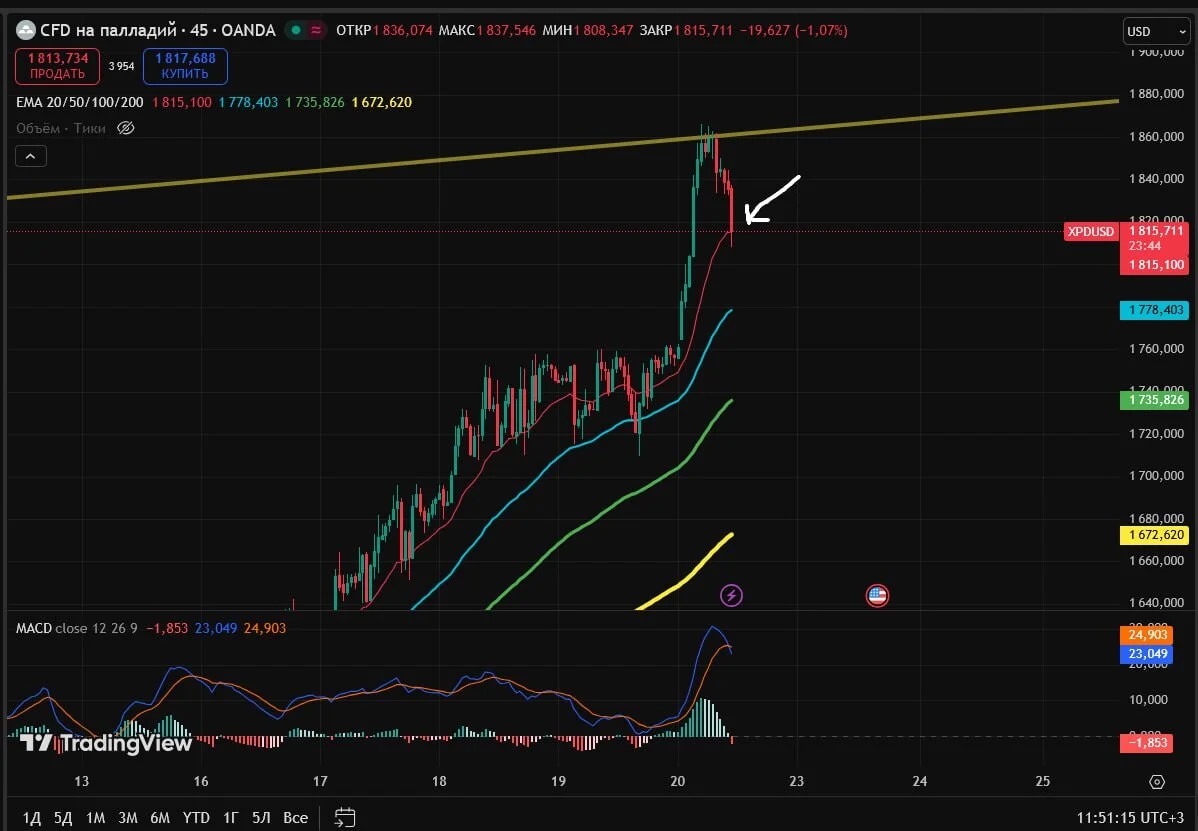
Task: Toggle visibility of Объём Тики indicator
Action: pos(126,128)
